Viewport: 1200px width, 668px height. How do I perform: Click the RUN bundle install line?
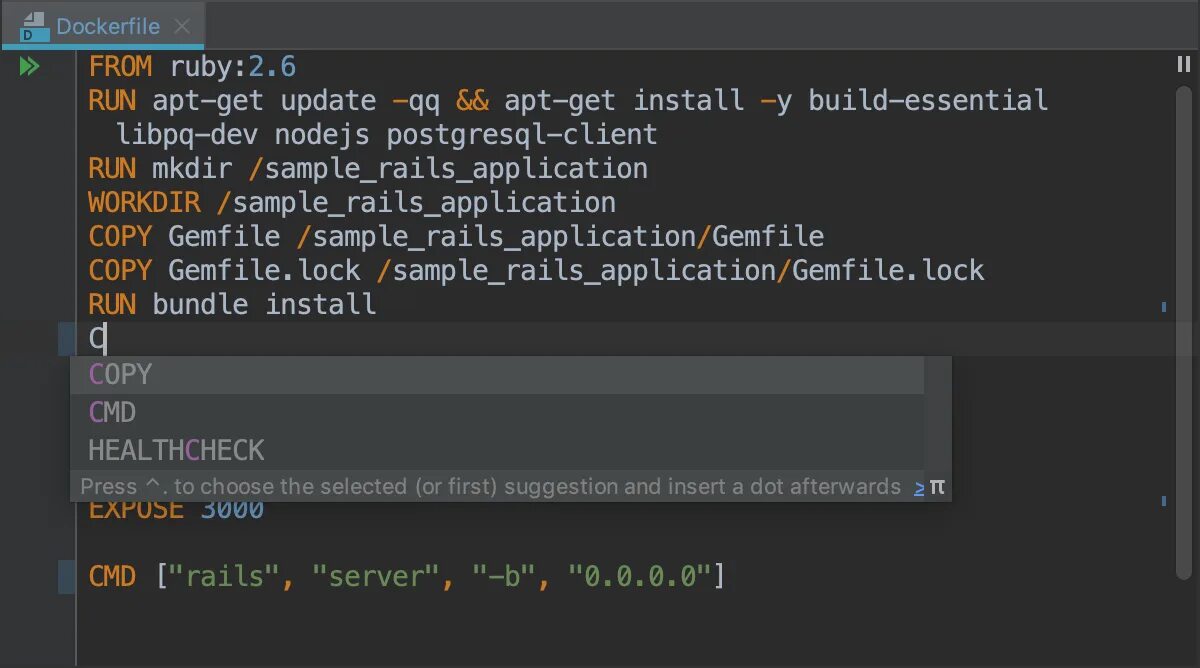point(232,304)
